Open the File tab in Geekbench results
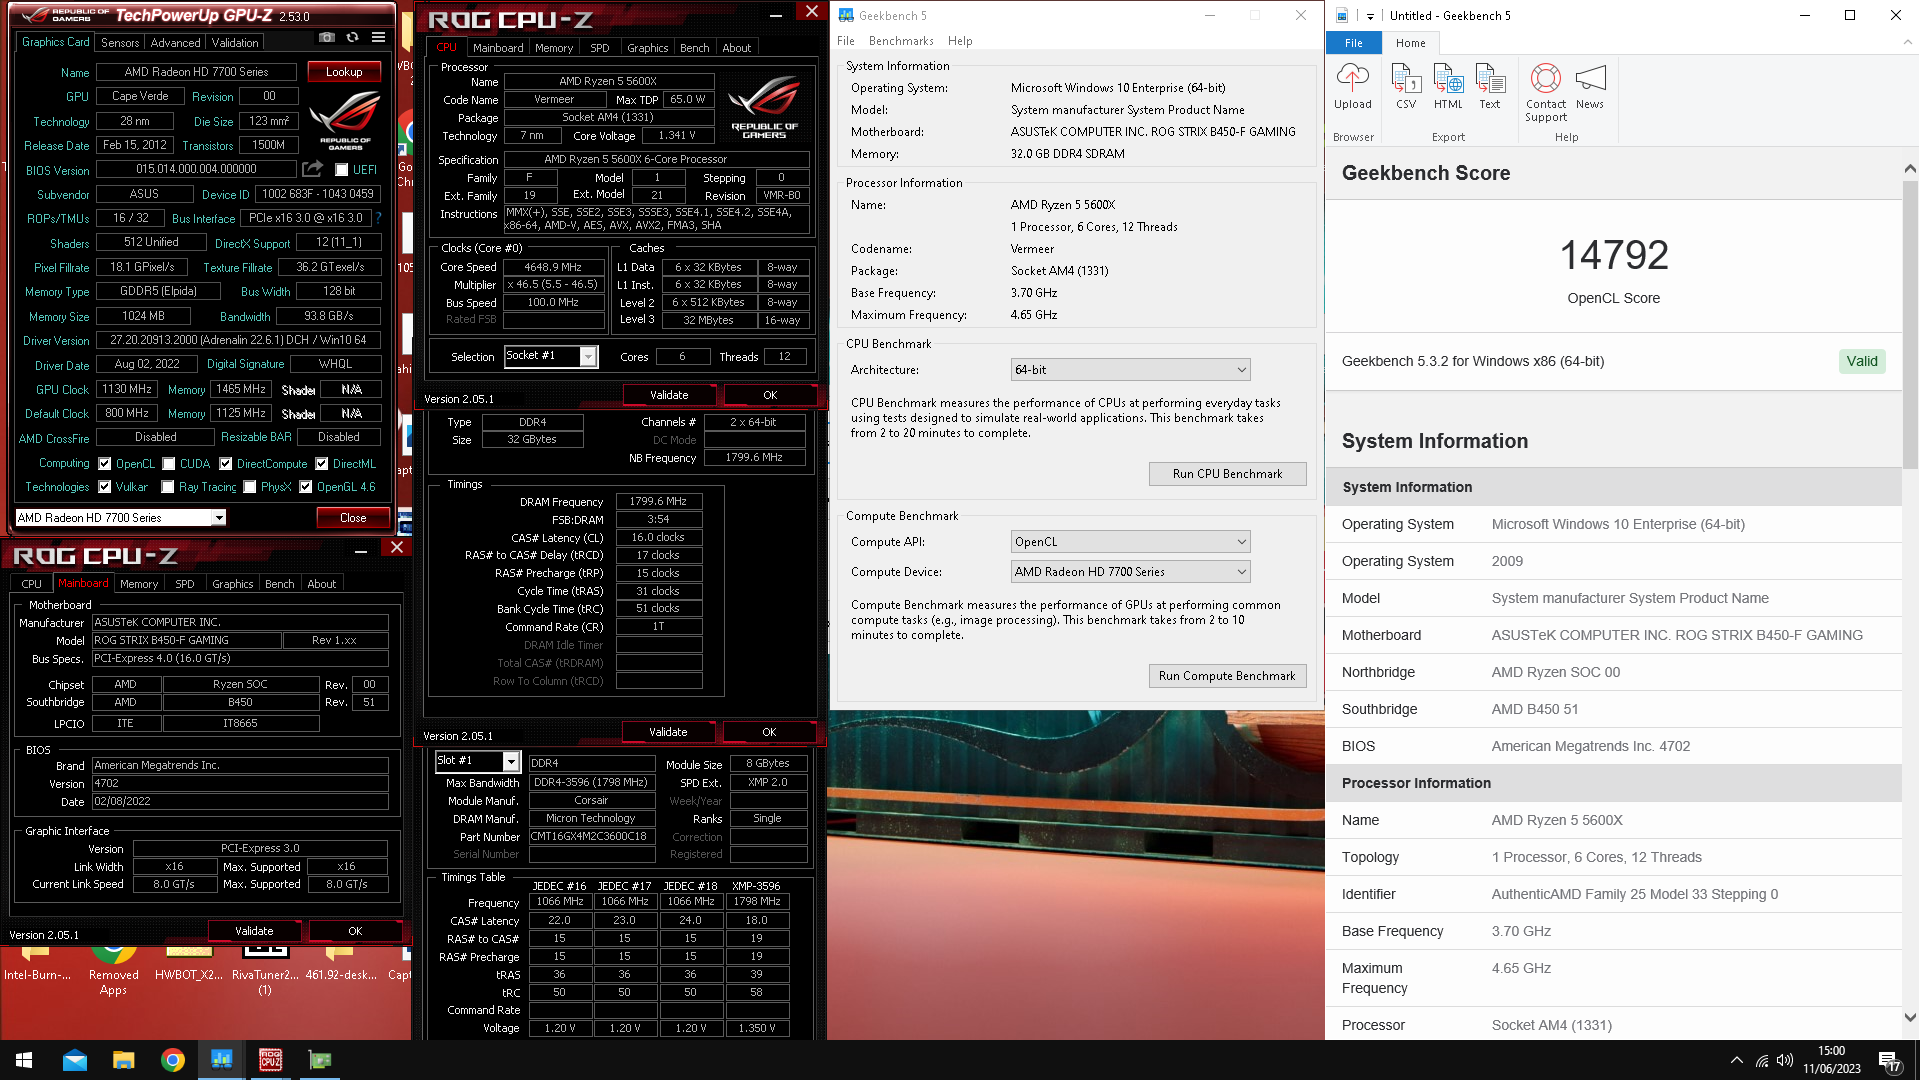The width and height of the screenshot is (1920, 1080). point(1353,43)
